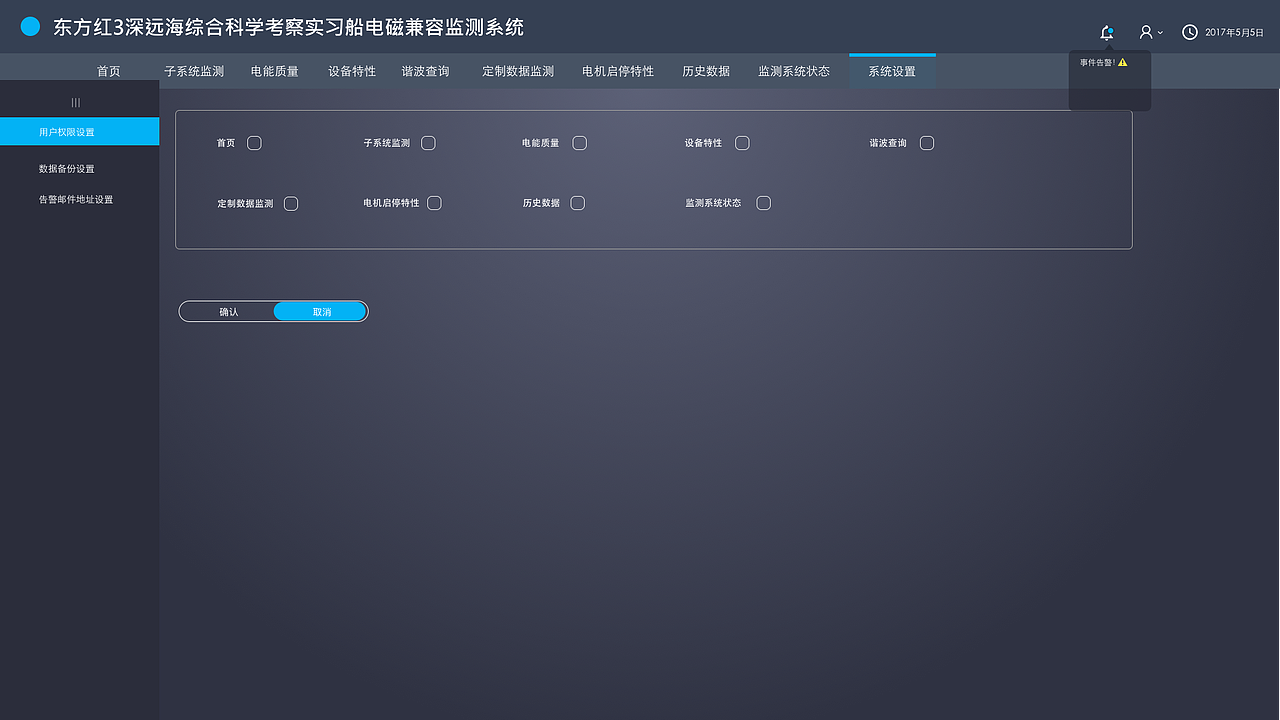The height and width of the screenshot is (720, 1280).
Task: Enable 定制数据监测 permission checkbox
Action: [x=291, y=204]
